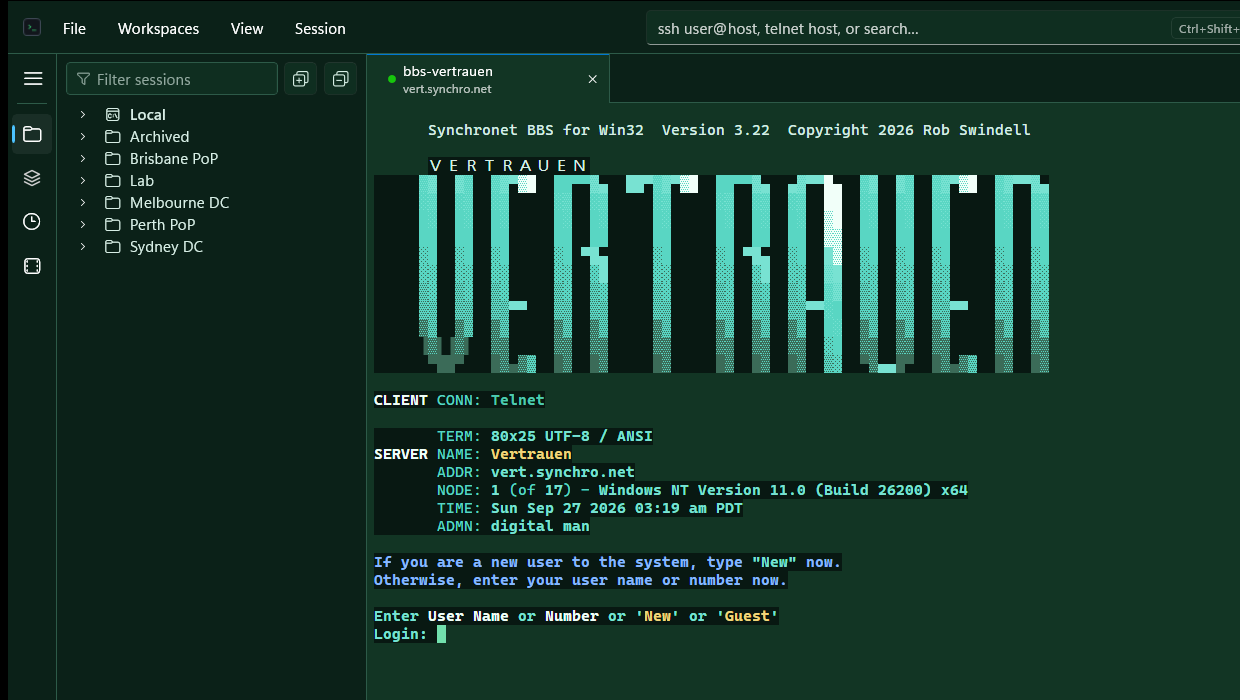Open the stacked layers sidebar icon
Image resolution: width=1240 pixels, height=700 pixels.
tap(32, 178)
